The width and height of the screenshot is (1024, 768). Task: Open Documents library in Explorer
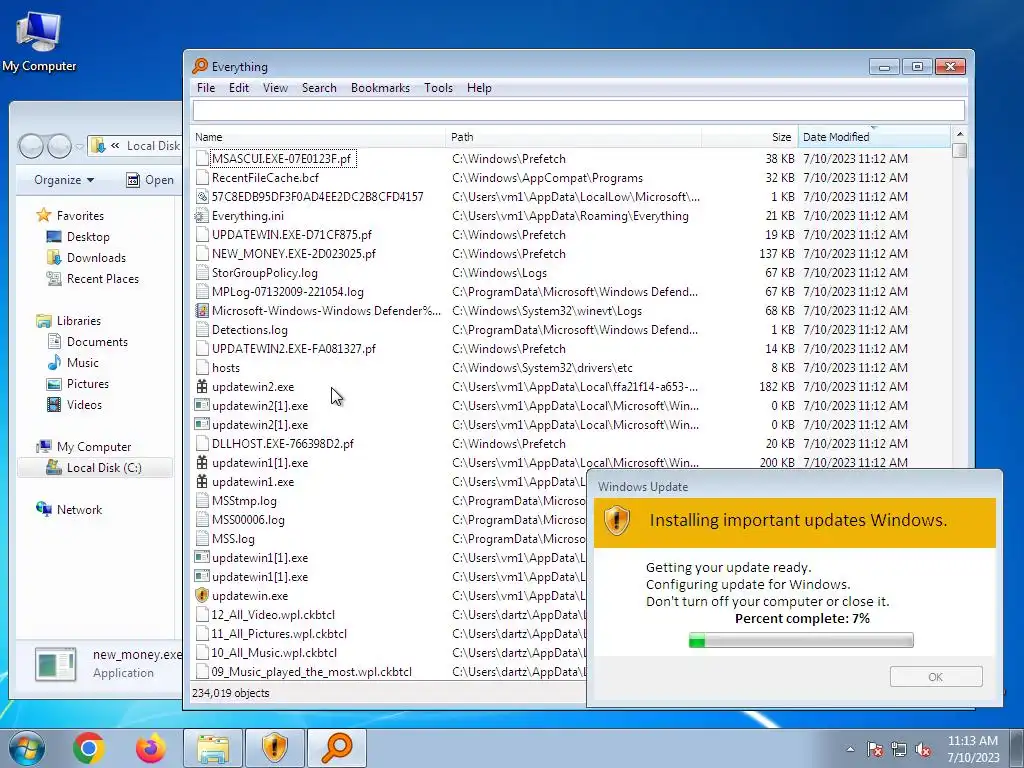pos(88,342)
